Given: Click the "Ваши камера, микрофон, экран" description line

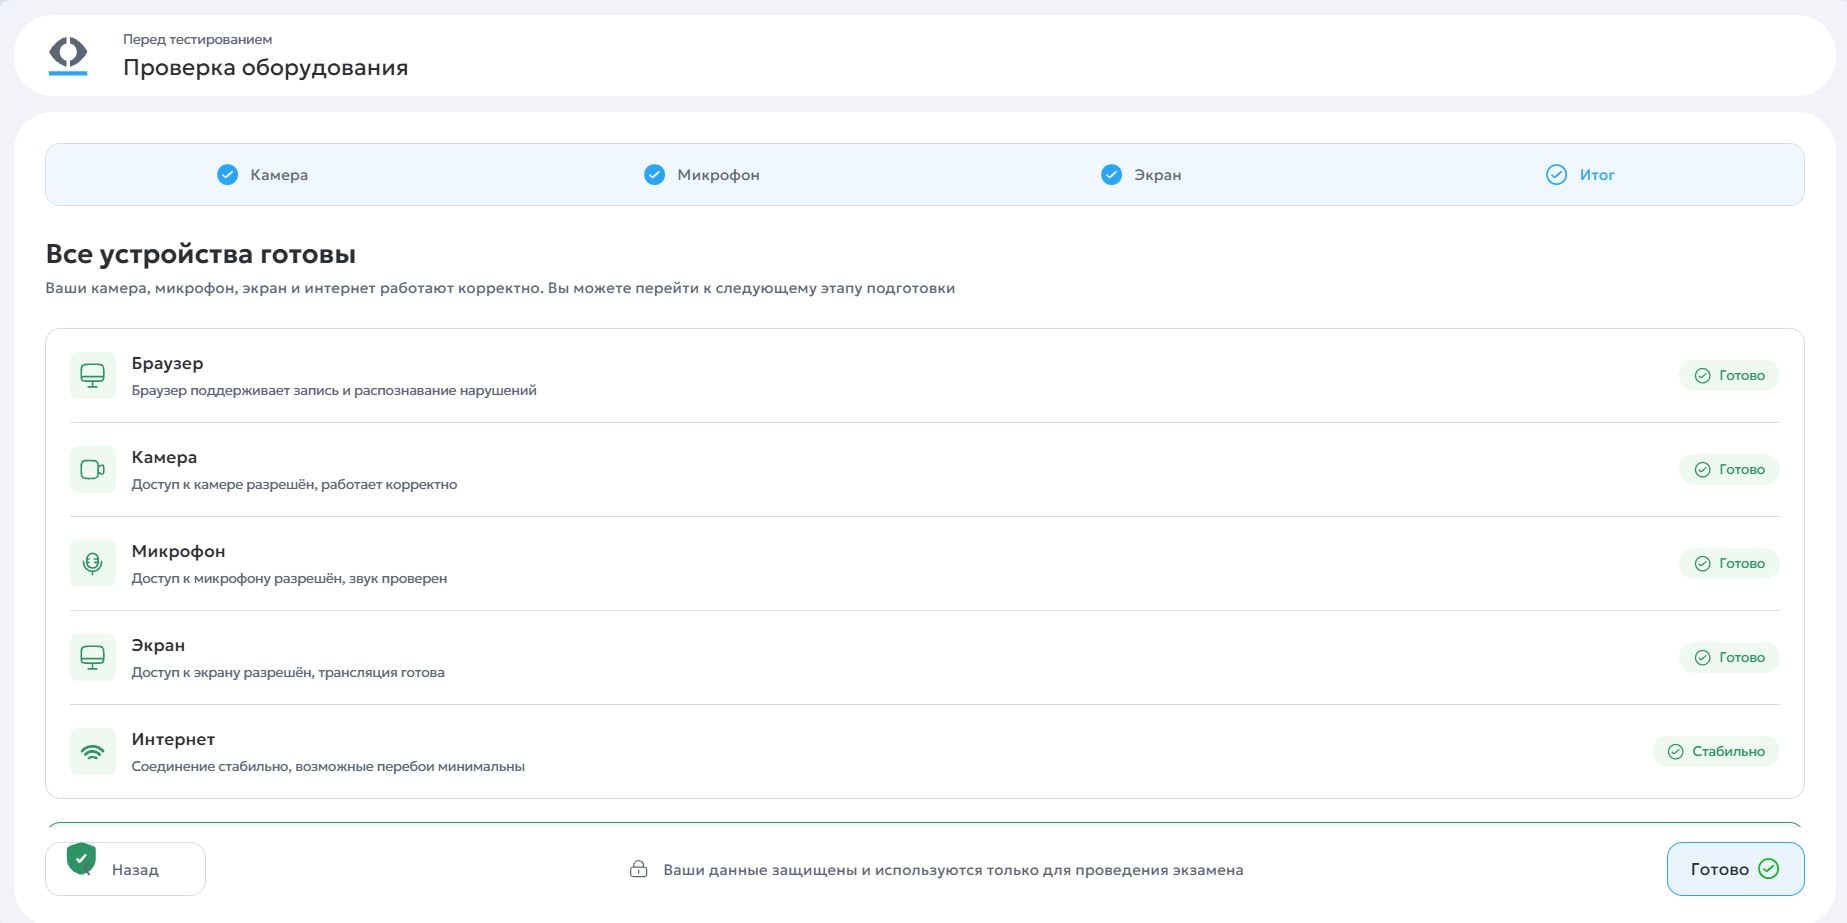Looking at the screenshot, I should pos(500,288).
